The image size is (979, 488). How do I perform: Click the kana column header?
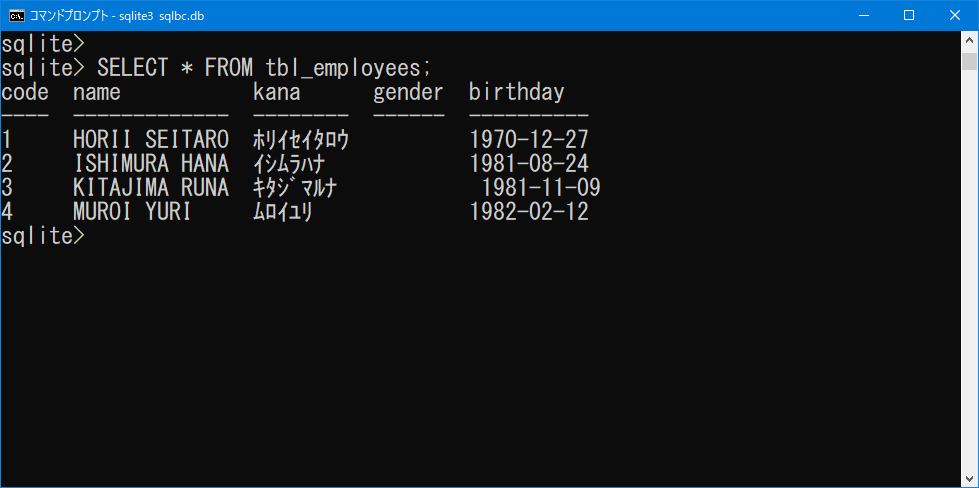277,92
